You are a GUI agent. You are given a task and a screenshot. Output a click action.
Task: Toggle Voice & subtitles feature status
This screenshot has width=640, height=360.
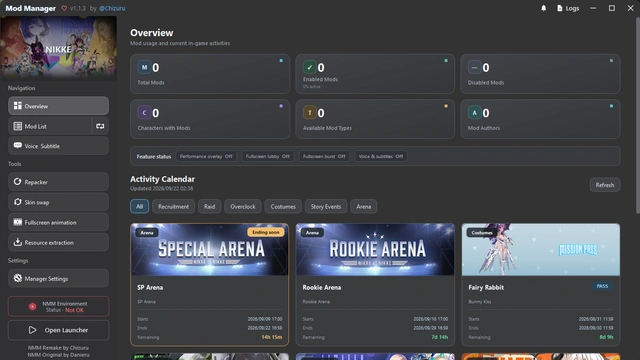380,156
